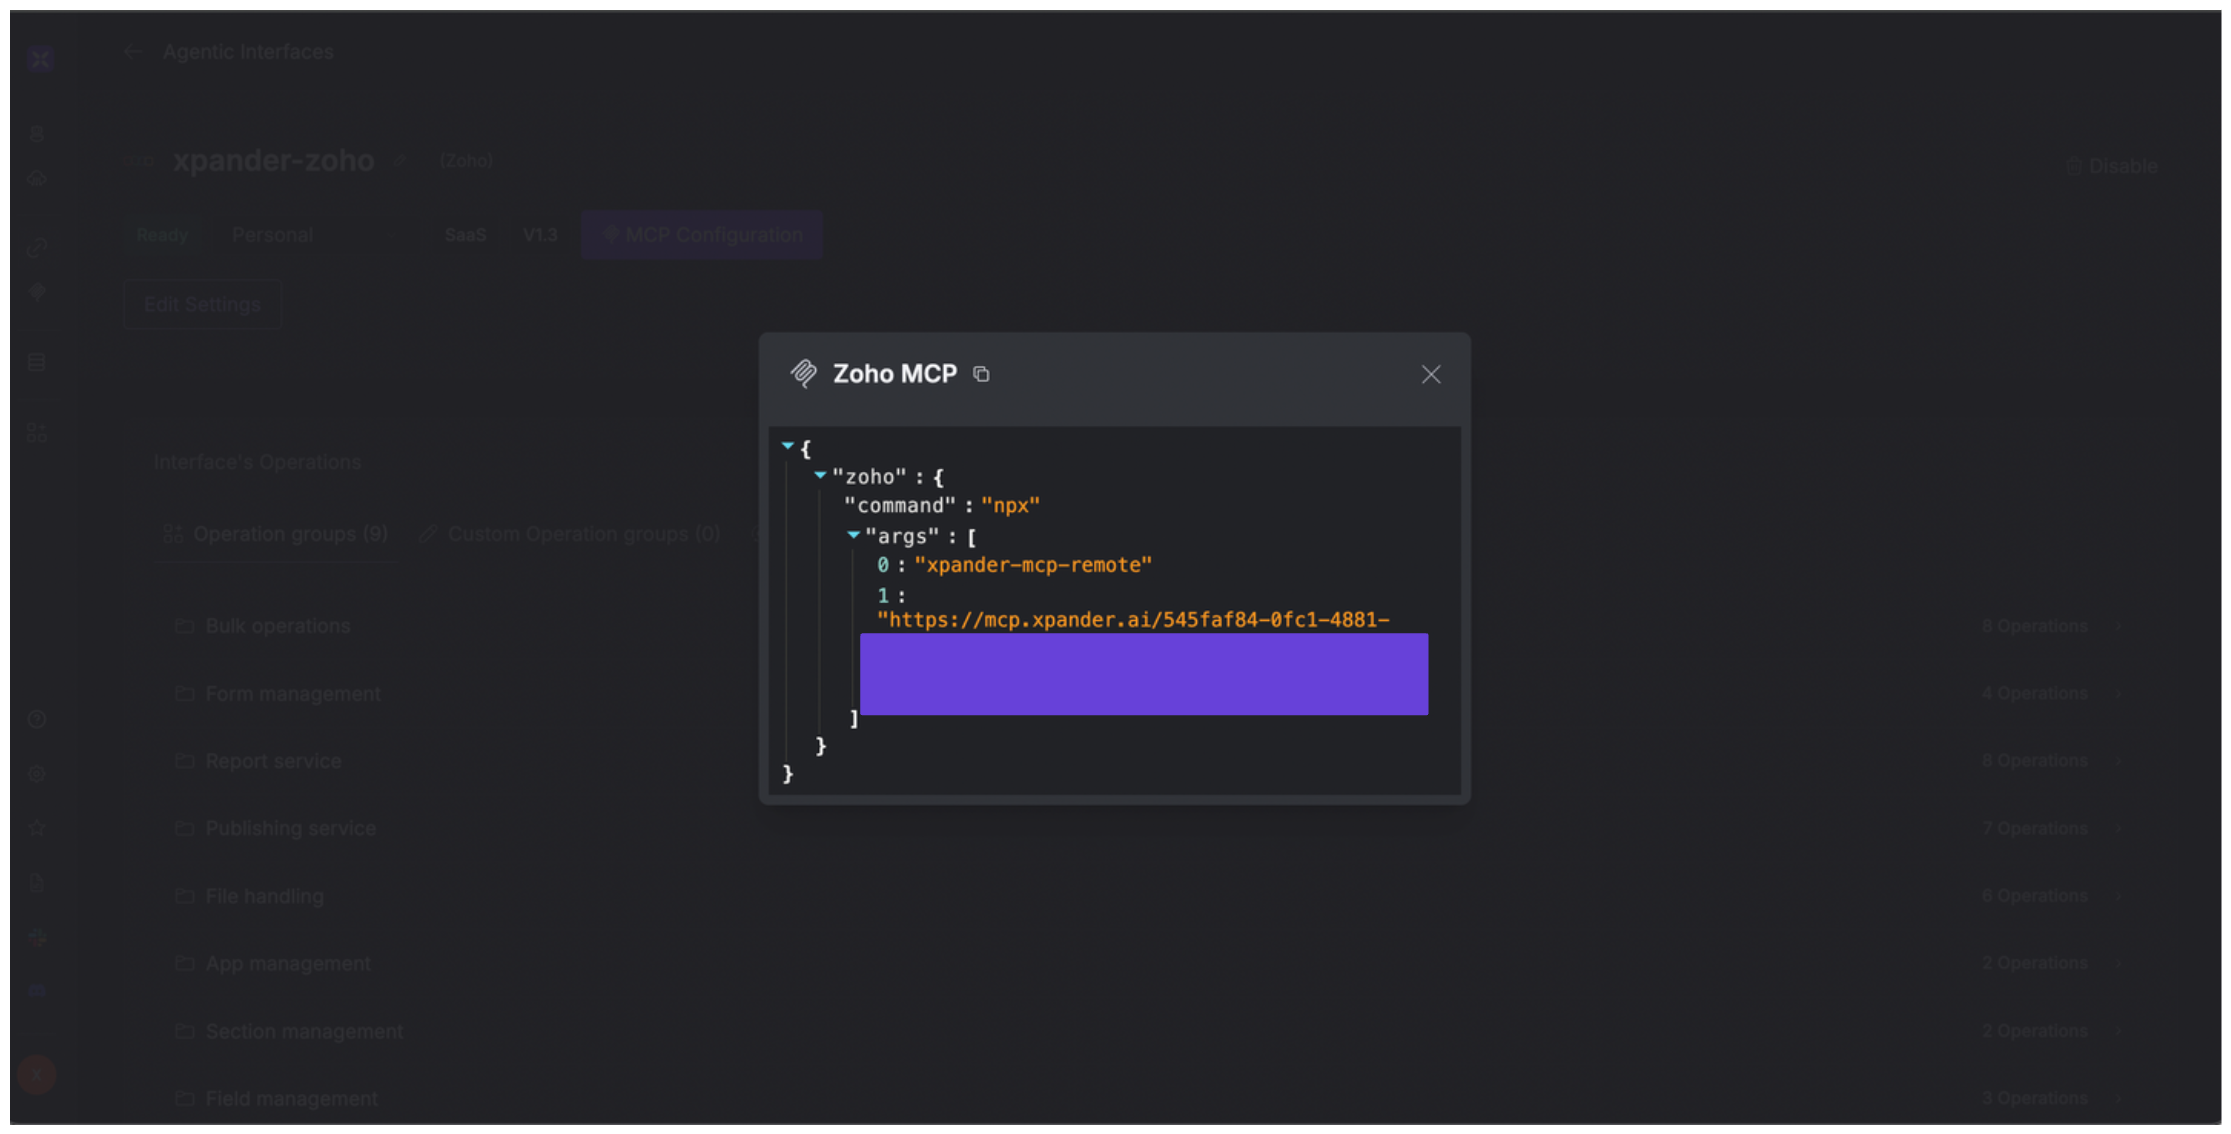Click the SaaS tag
Screen dimensions: 2231x1134
click(465, 235)
